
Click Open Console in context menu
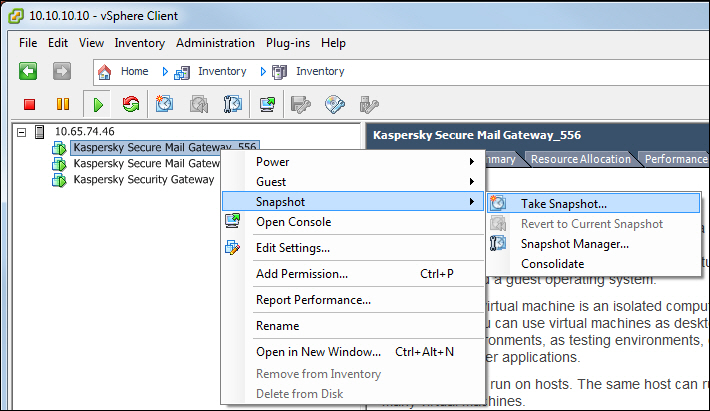click(x=293, y=222)
